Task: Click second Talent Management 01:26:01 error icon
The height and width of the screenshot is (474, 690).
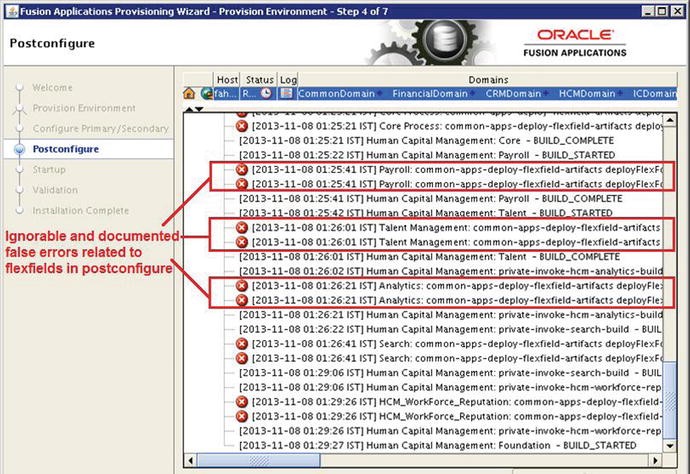Action: [x=242, y=242]
